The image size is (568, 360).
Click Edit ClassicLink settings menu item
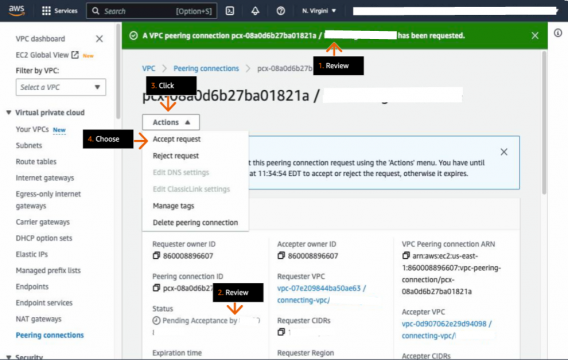pyautogui.click(x=191, y=189)
